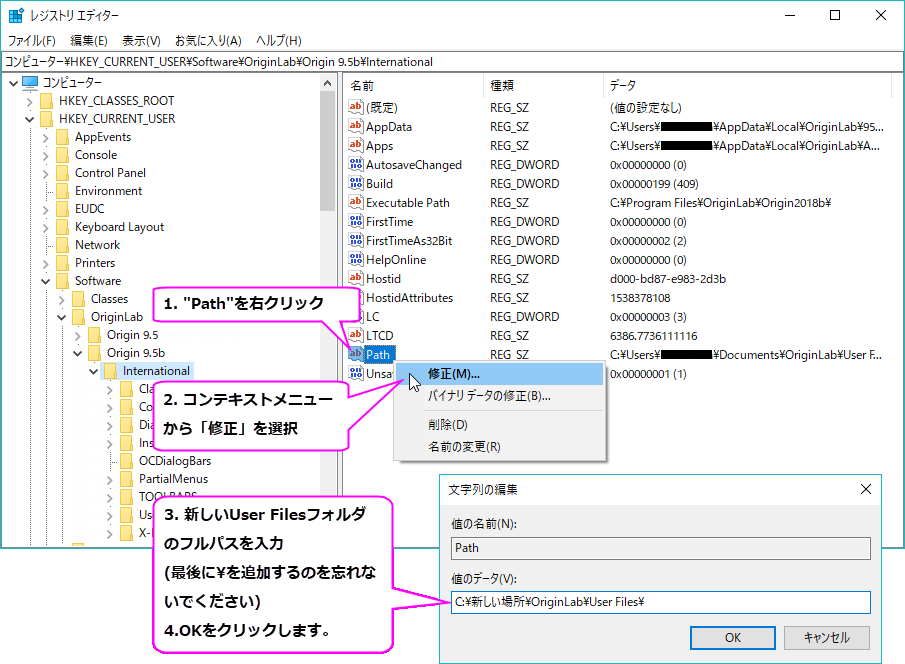Click the FirstTimeAs32Bit DWORD icon

click(x=356, y=240)
